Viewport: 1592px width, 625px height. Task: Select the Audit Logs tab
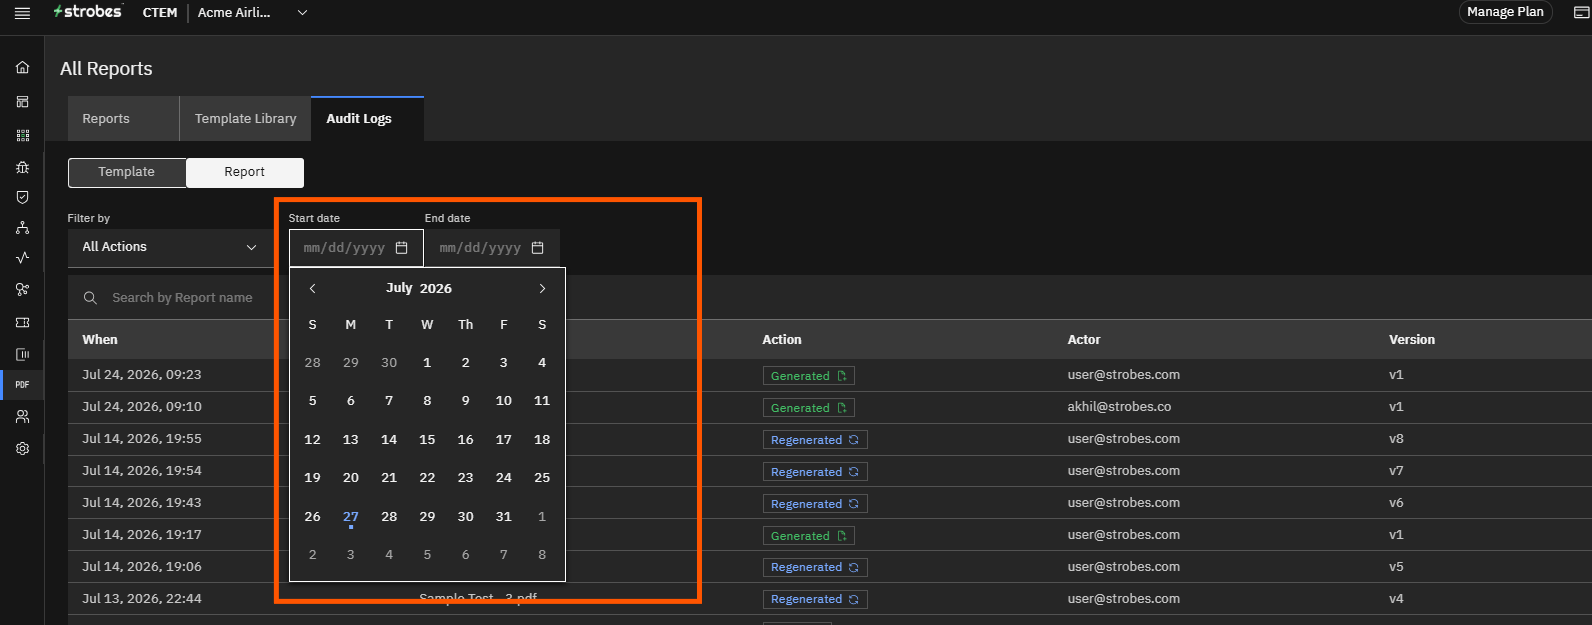pyautogui.click(x=367, y=119)
